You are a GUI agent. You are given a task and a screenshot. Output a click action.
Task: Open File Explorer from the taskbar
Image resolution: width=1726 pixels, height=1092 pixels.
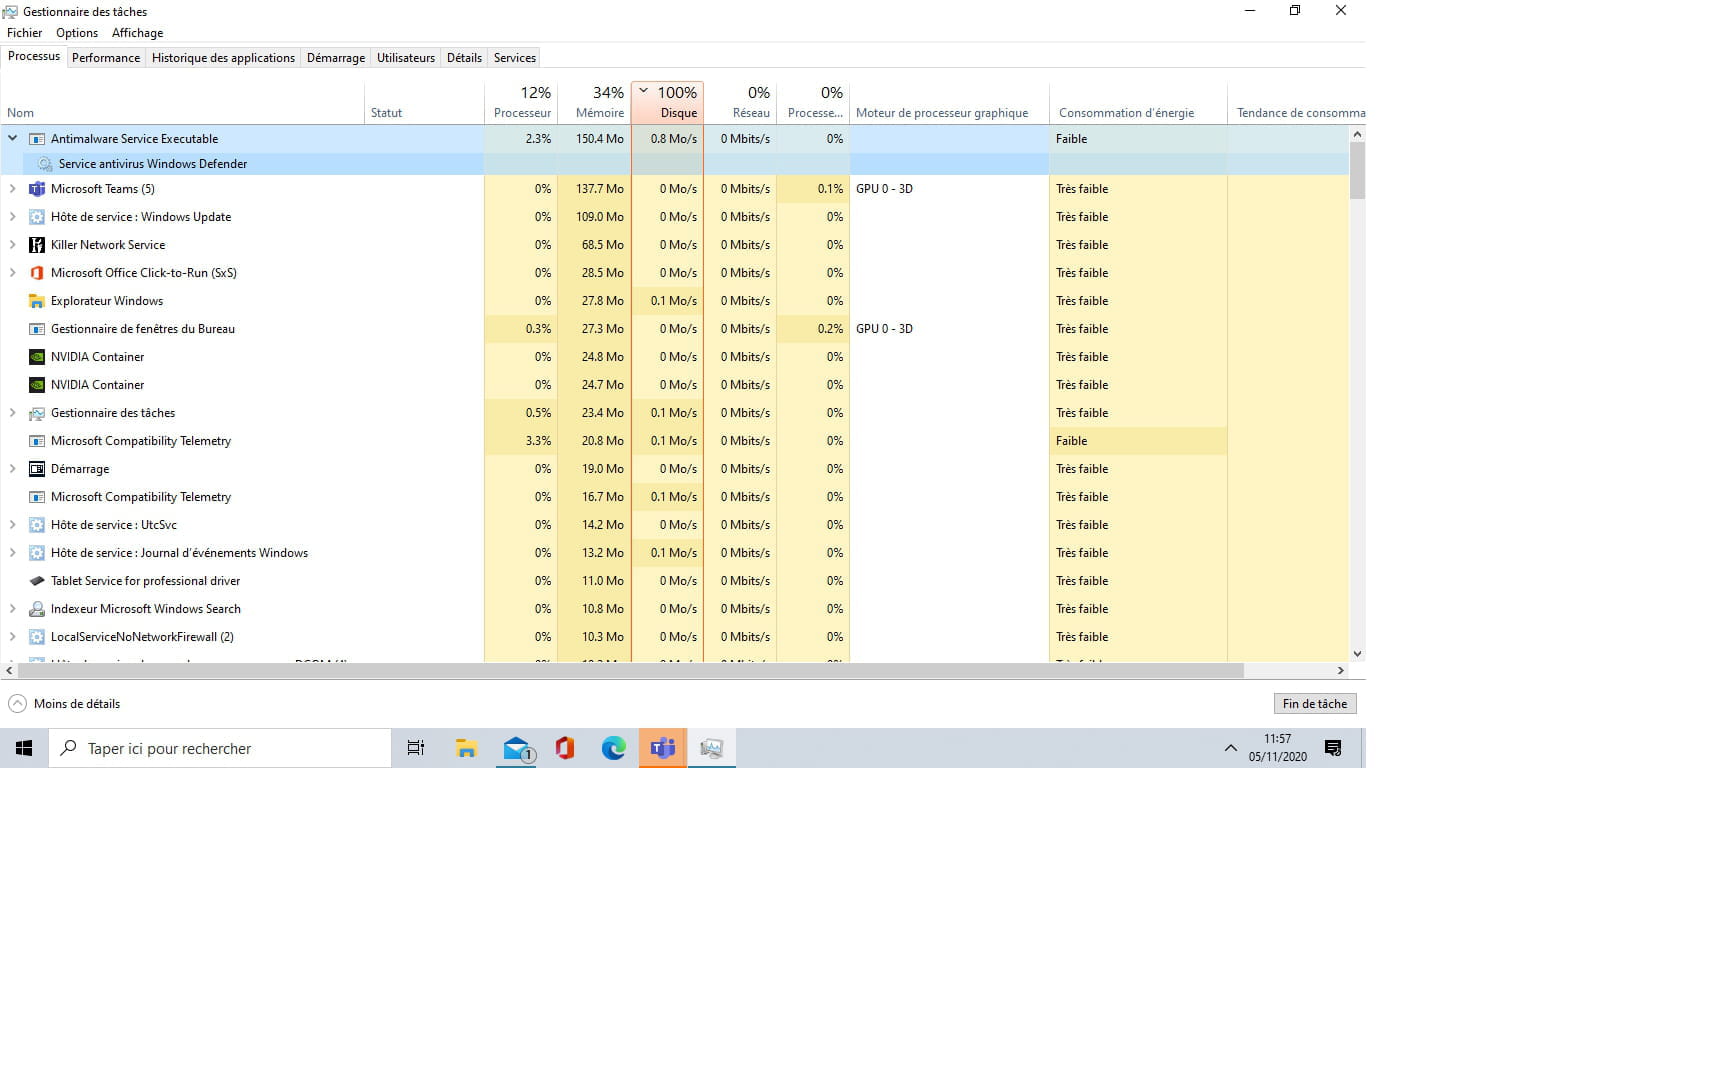(466, 748)
